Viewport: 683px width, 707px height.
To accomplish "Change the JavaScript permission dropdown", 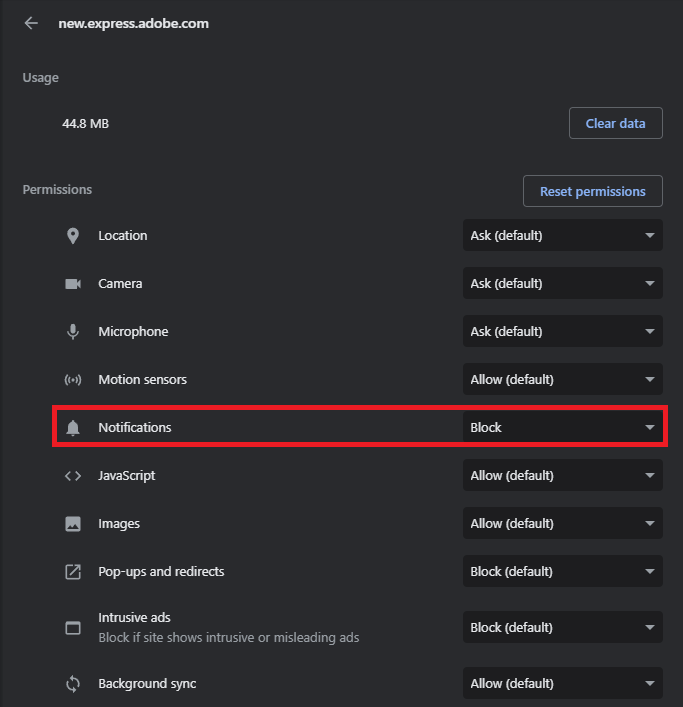I will tap(562, 476).
